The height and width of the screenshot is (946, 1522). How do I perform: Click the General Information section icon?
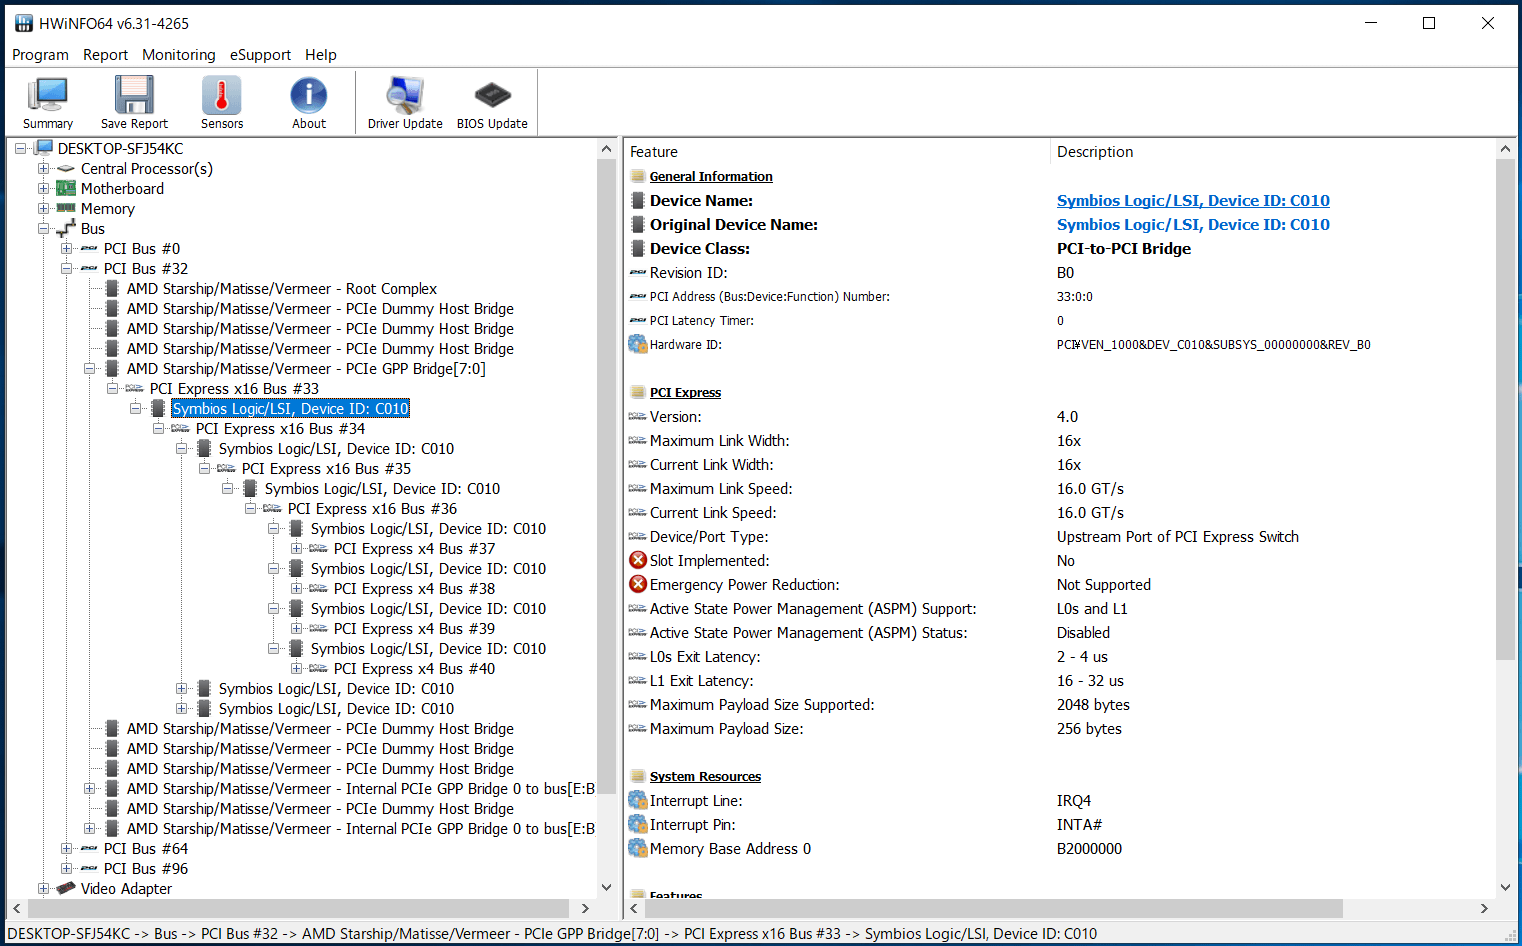point(638,176)
